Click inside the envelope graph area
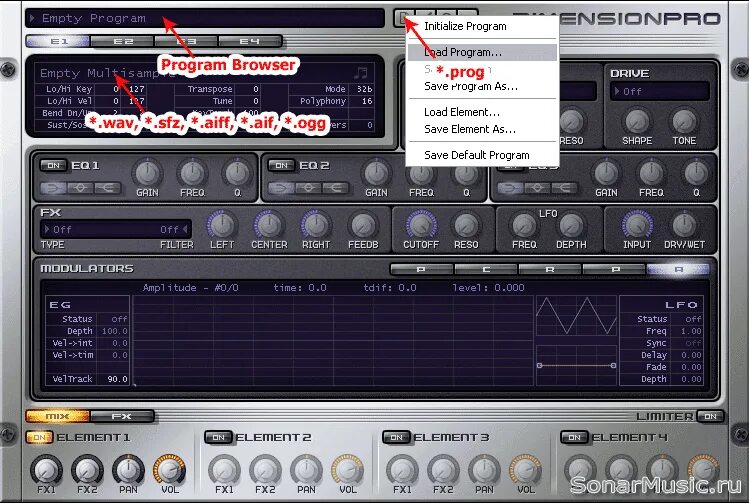The width and height of the screenshot is (749, 503). 333,340
